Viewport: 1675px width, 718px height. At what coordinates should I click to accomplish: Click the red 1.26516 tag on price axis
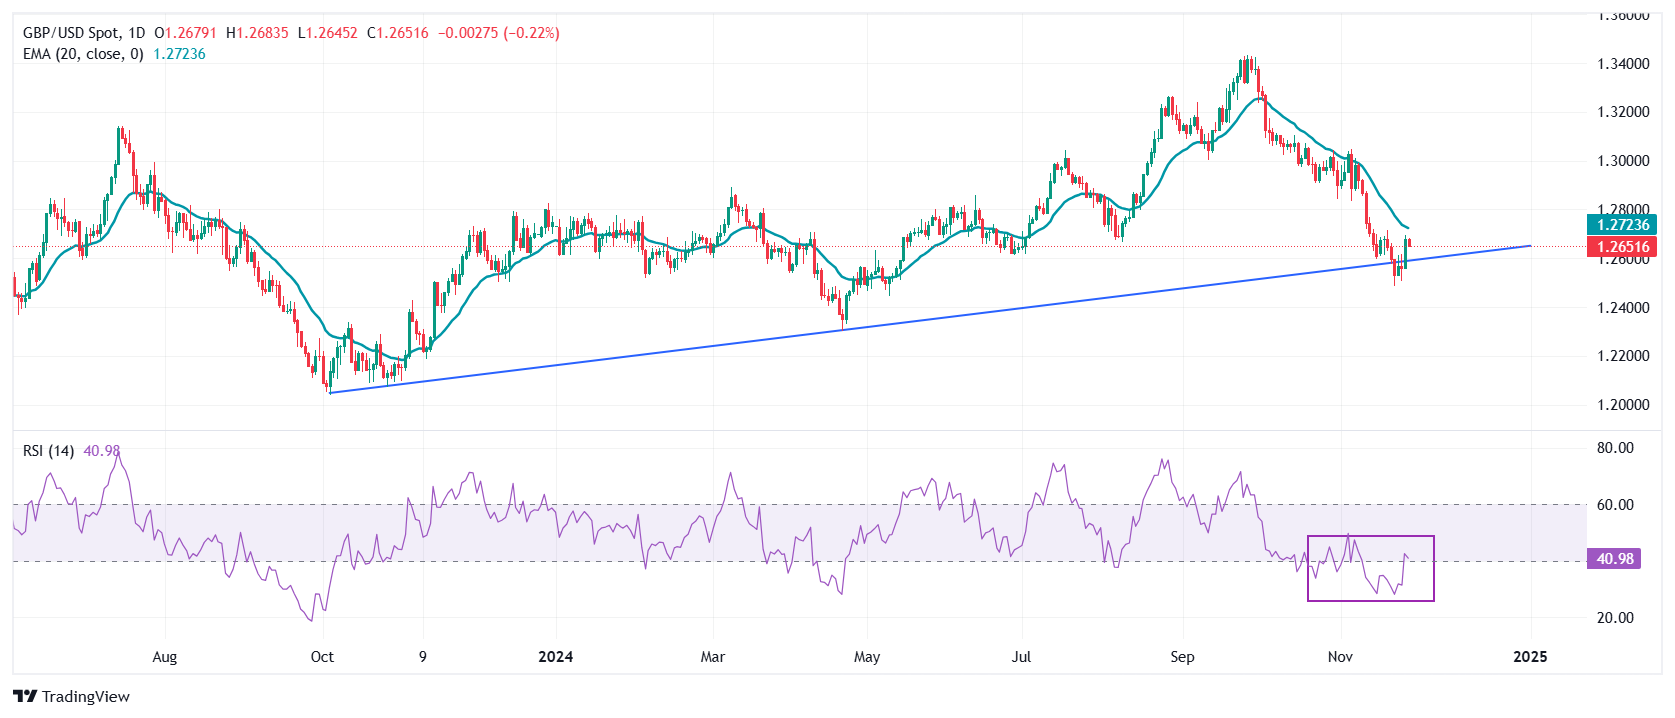point(1622,247)
